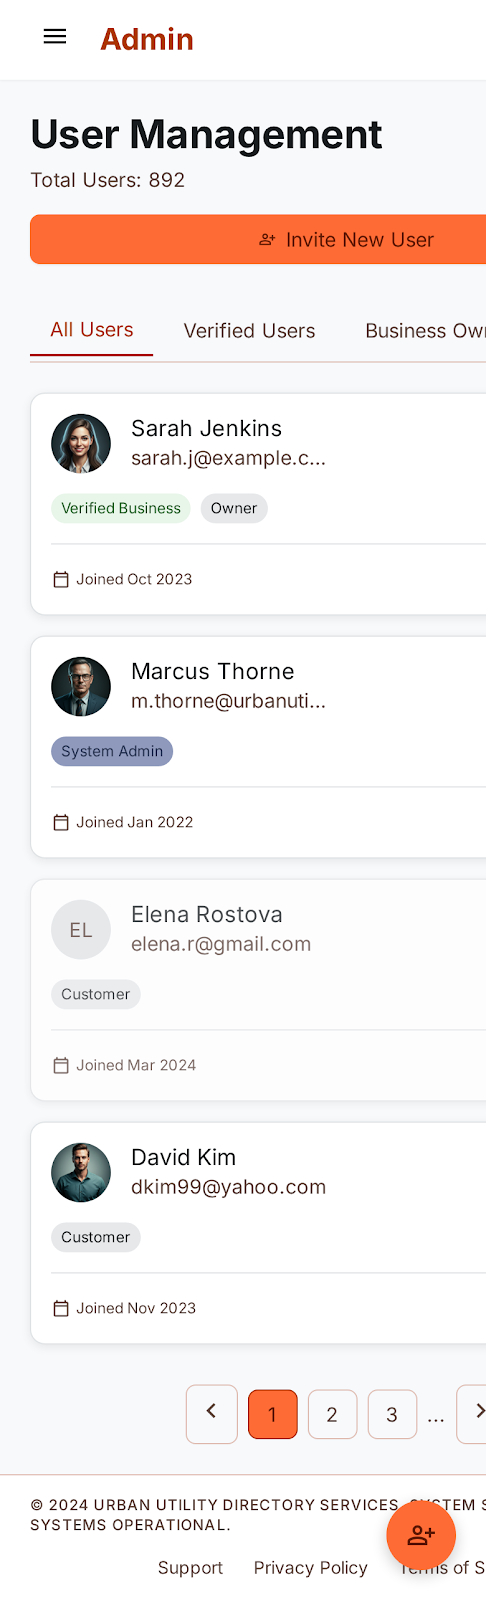
Task: Click calendar icon beside Joined Oct 2023
Action: [x=61, y=579]
